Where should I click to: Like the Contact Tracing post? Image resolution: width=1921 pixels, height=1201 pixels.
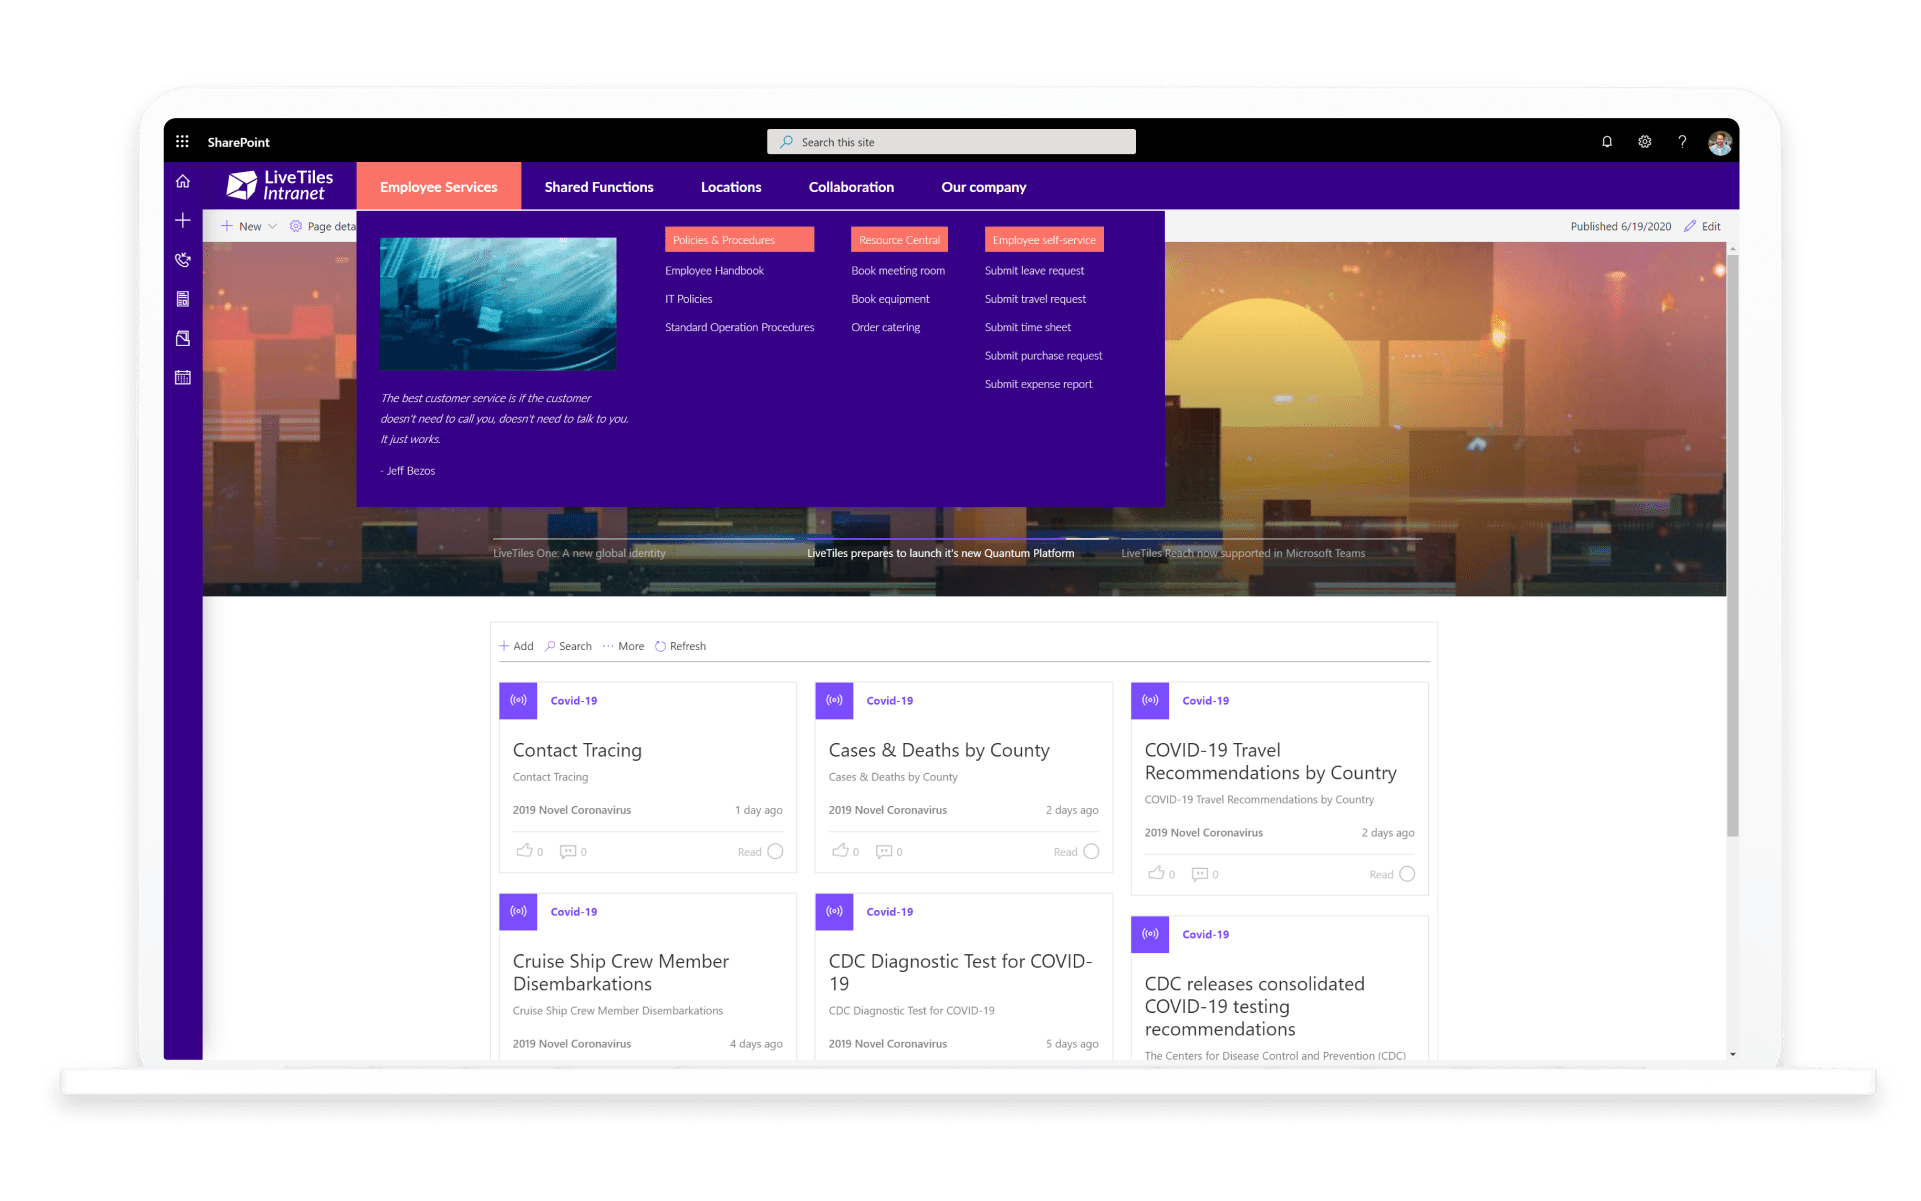click(524, 851)
